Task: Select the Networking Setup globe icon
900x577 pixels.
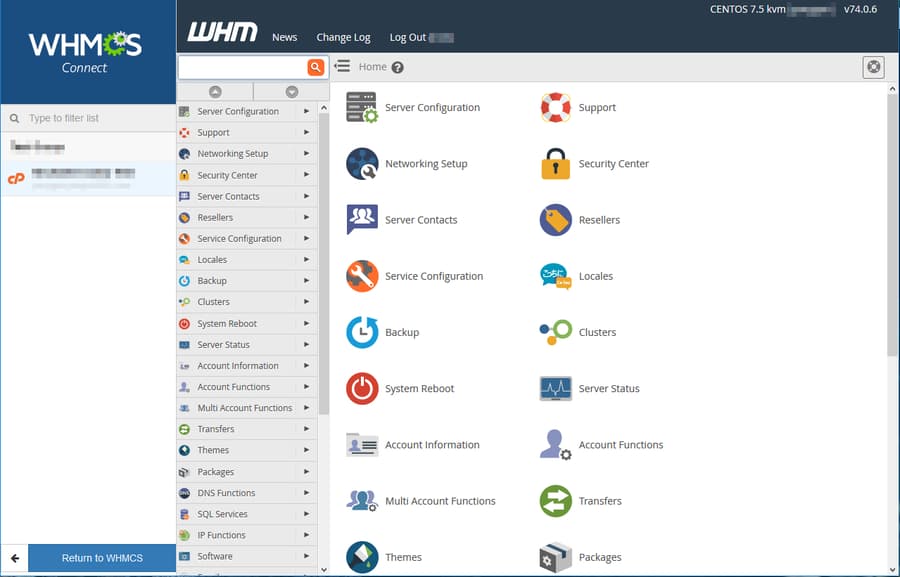Action: pos(361,161)
